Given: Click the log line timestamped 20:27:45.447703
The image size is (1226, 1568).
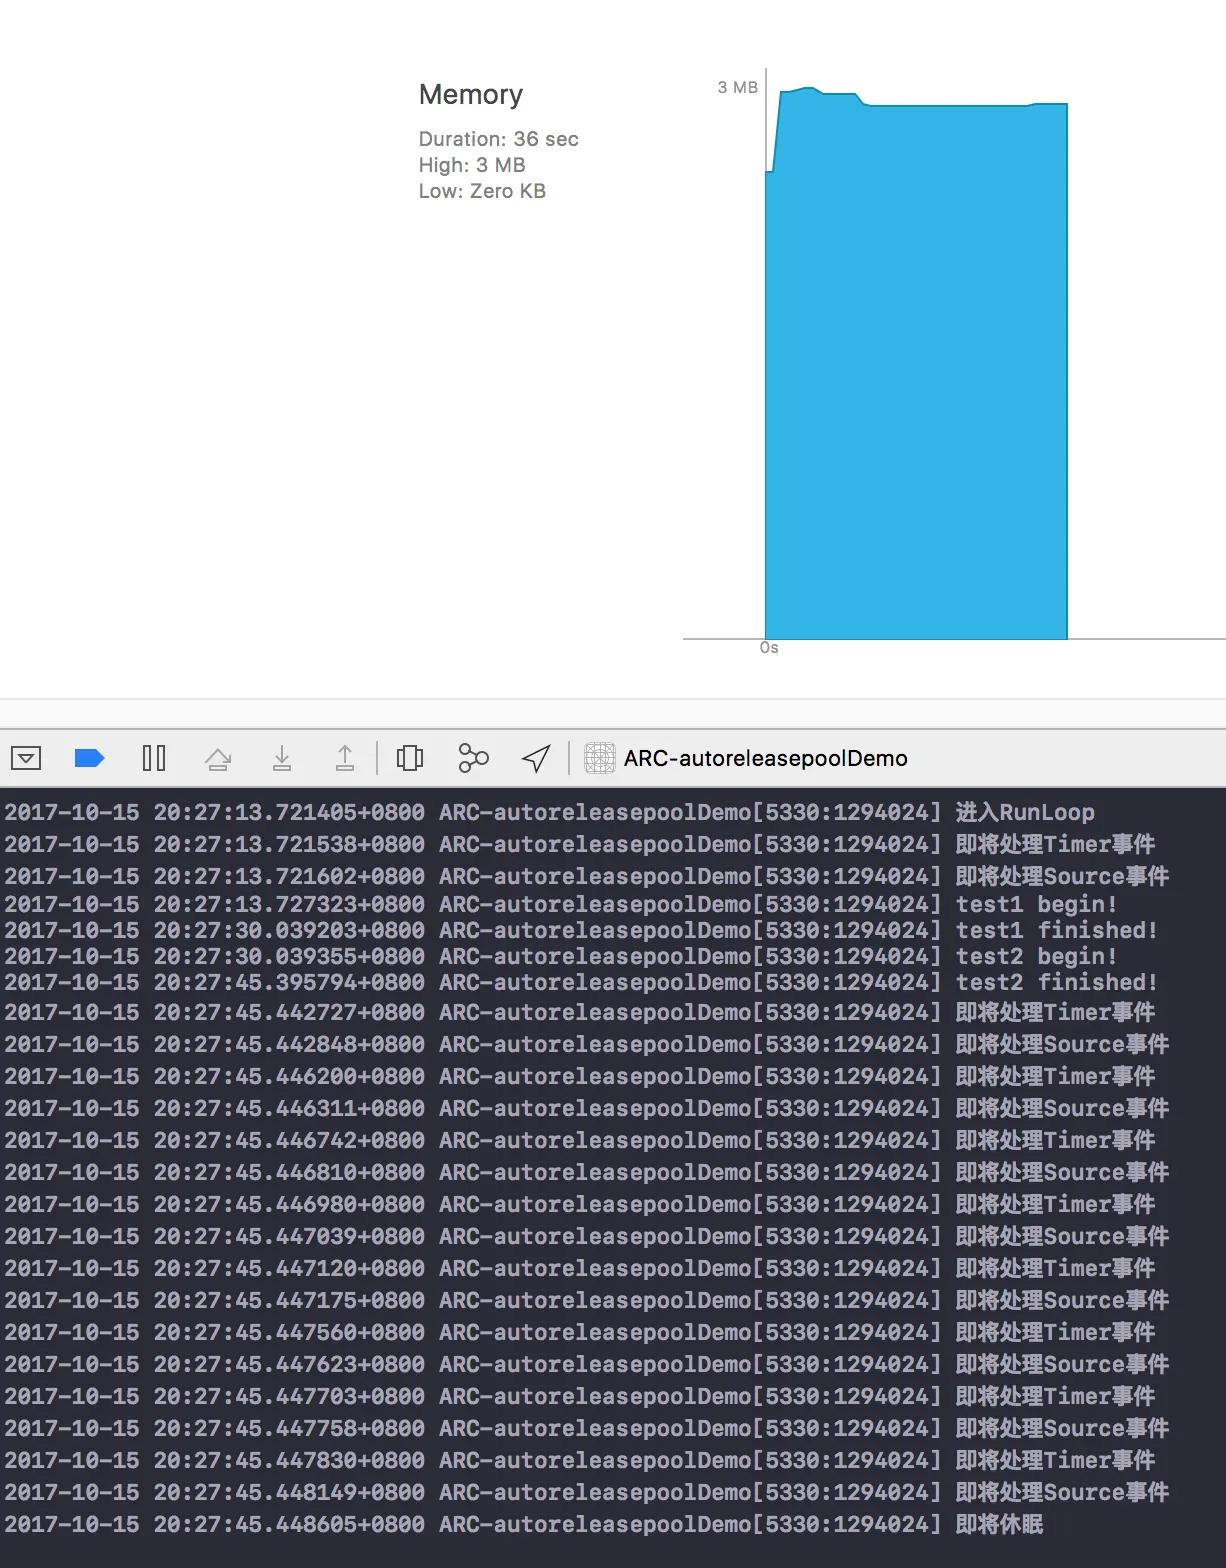Looking at the screenshot, I should [x=580, y=1396].
